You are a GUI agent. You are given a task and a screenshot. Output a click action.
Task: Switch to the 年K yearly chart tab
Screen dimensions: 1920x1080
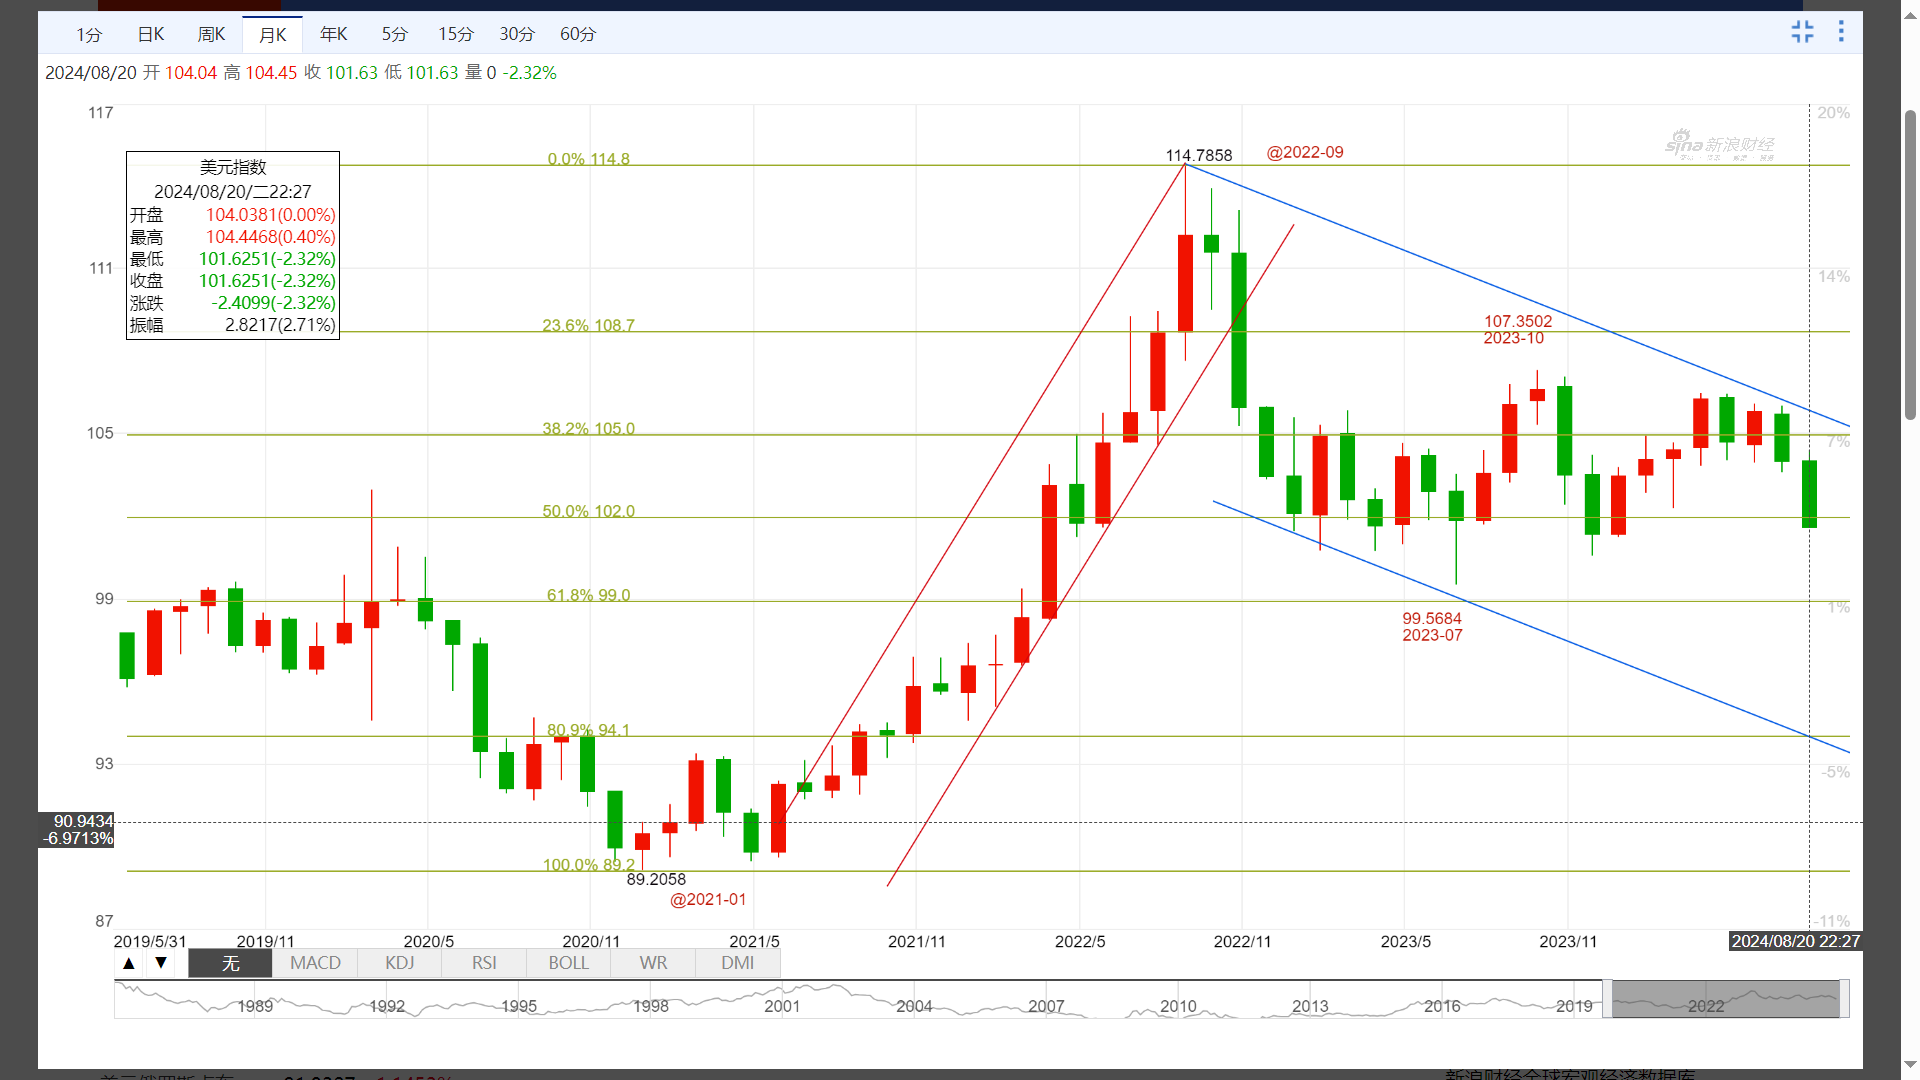[334, 34]
